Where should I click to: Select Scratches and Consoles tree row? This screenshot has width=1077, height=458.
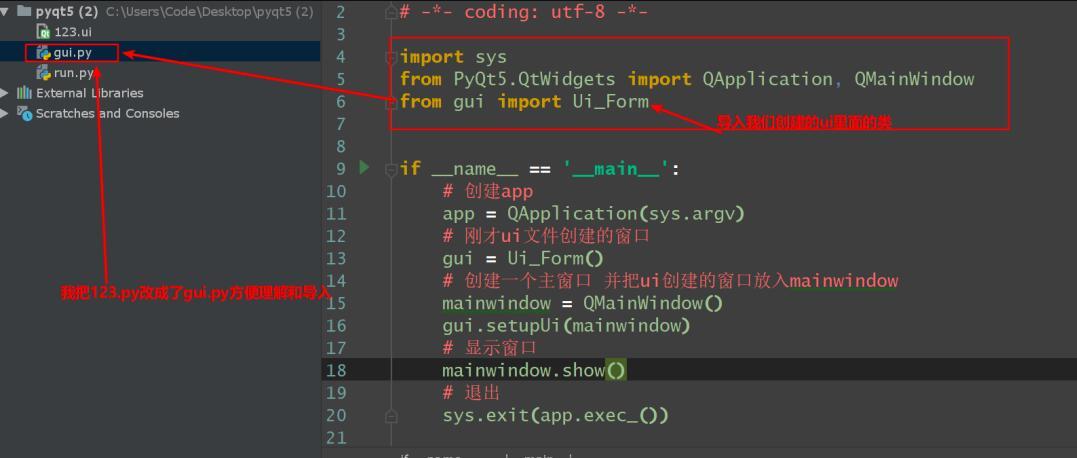click(107, 113)
